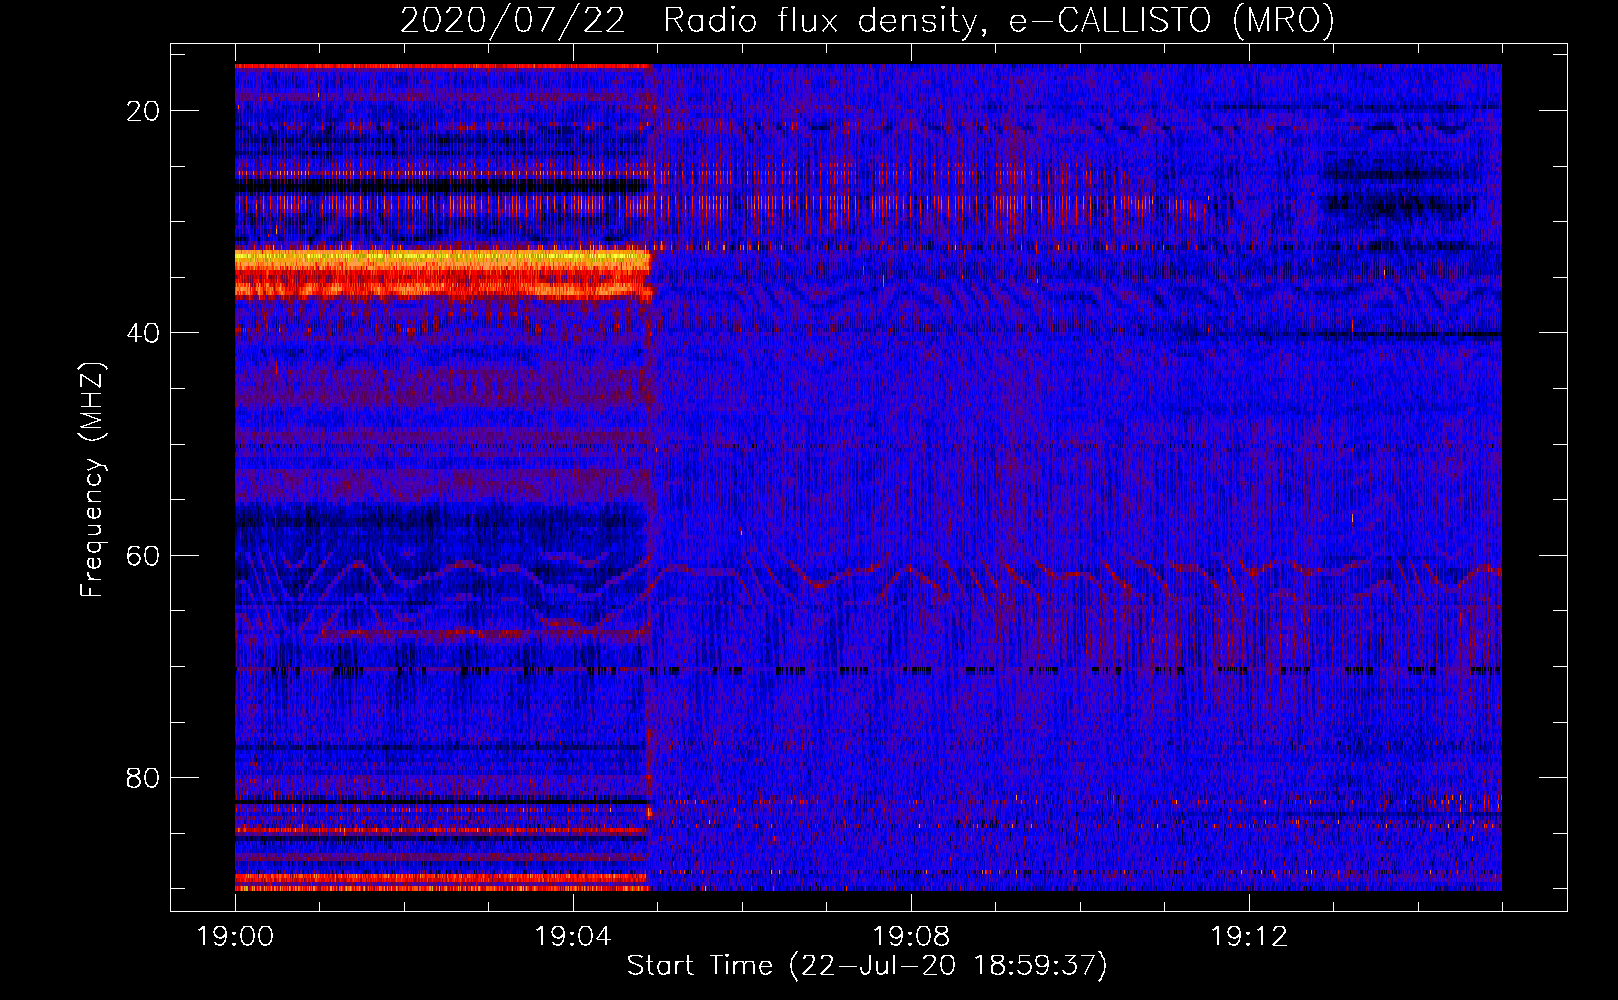Click the '19:04' time tick label

point(573,937)
